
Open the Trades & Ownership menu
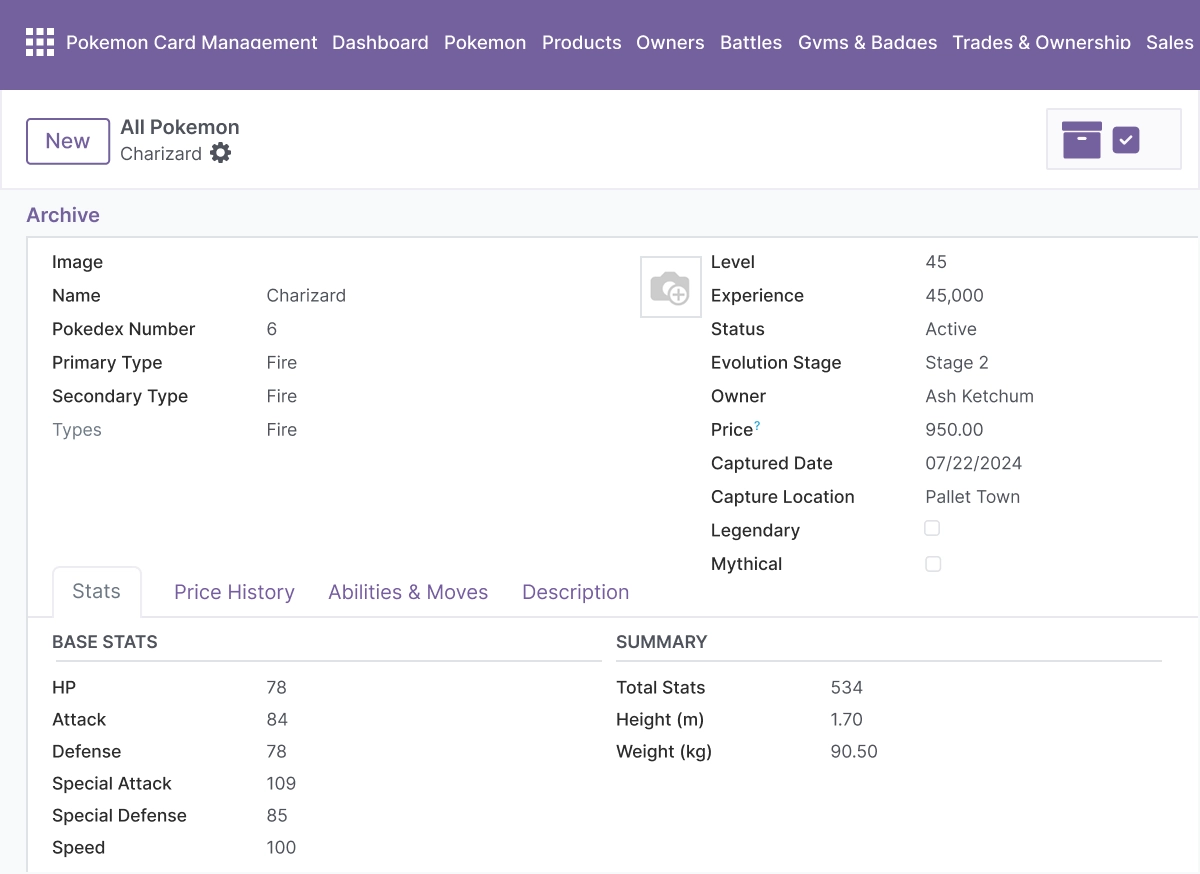click(1042, 42)
